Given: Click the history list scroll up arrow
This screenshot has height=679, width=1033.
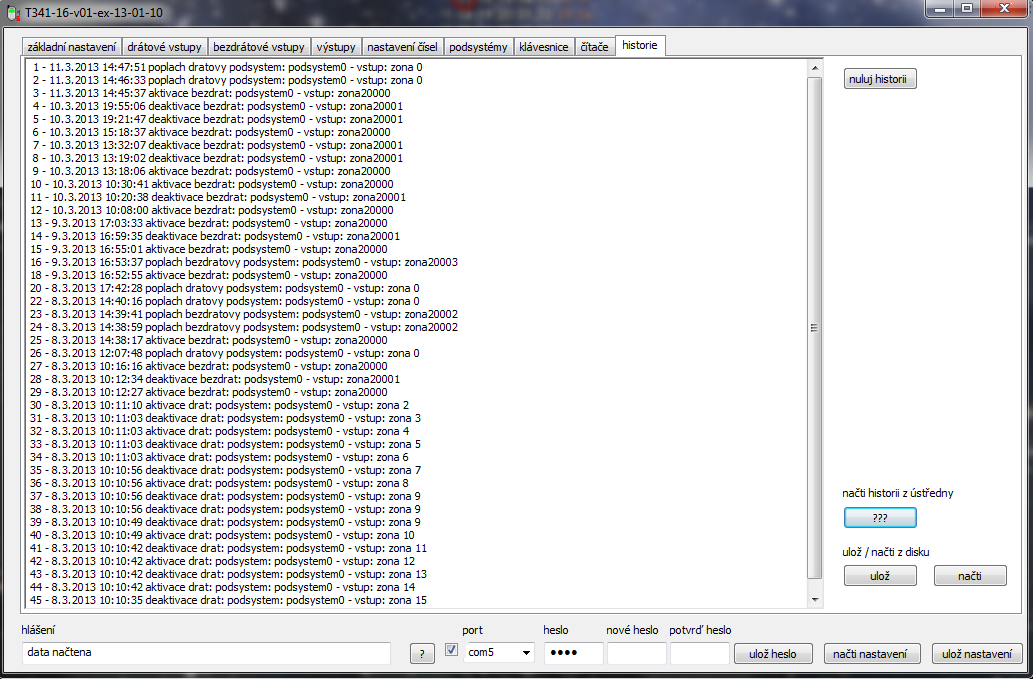Looking at the screenshot, I should click(815, 68).
